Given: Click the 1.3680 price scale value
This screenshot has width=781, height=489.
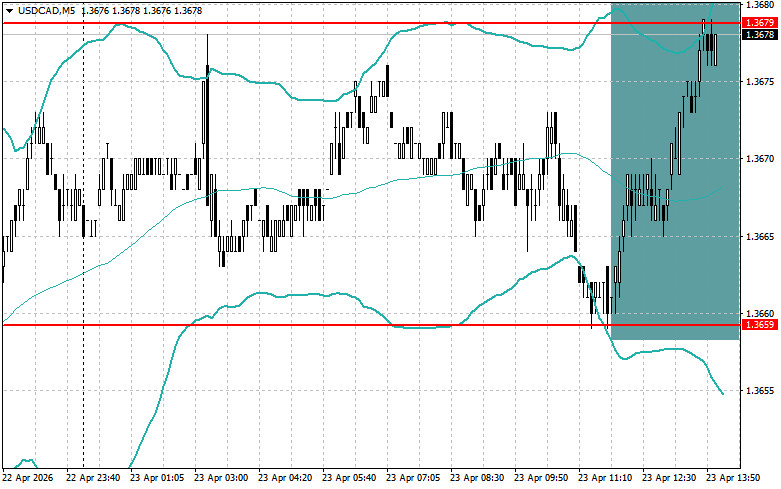Looking at the screenshot, I should point(760,4).
